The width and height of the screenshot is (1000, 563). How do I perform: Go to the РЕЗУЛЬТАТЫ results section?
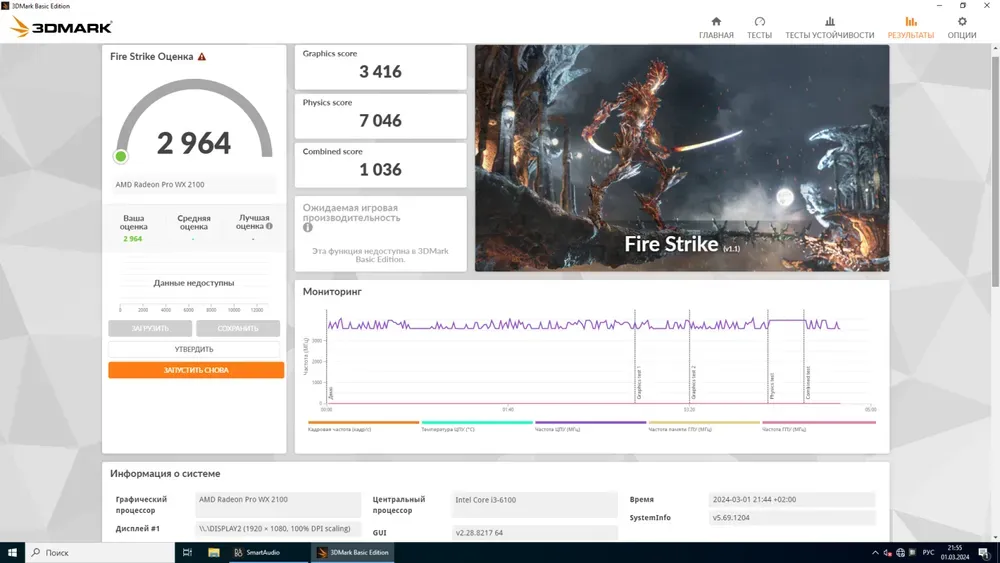tap(910, 28)
